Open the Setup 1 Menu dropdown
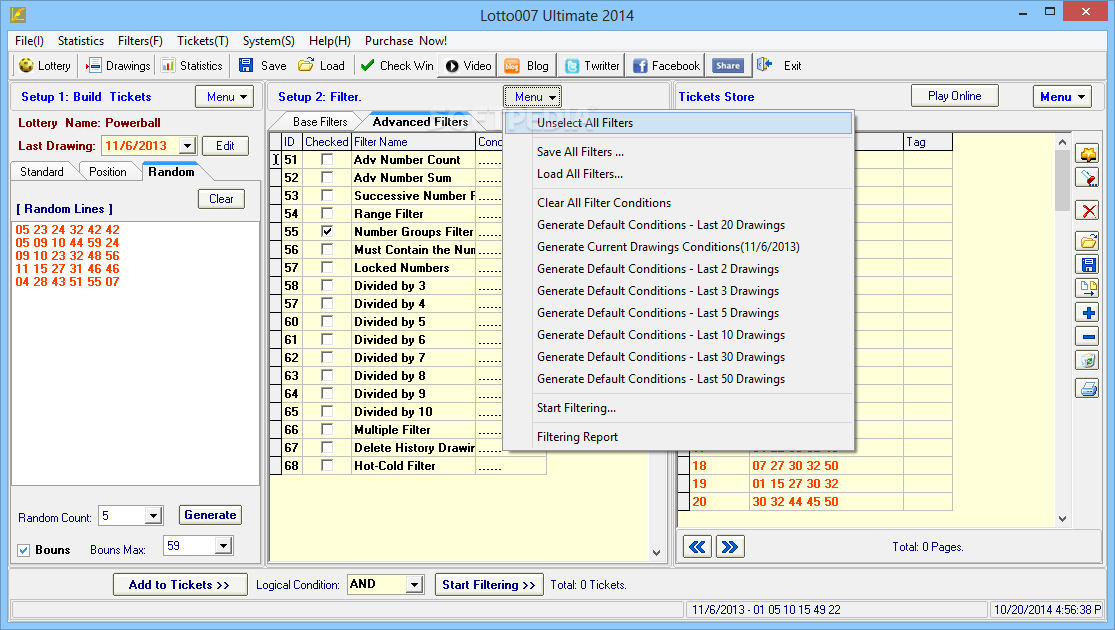This screenshot has width=1115, height=630. (225, 97)
